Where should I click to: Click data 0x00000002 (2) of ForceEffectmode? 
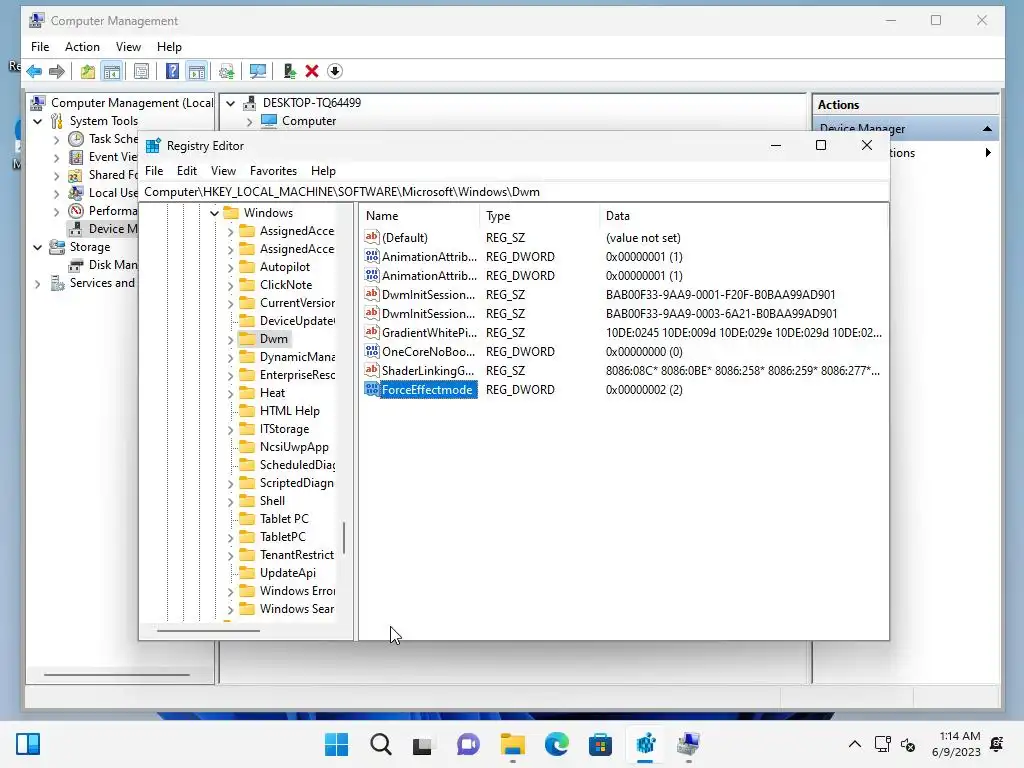(x=644, y=390)
